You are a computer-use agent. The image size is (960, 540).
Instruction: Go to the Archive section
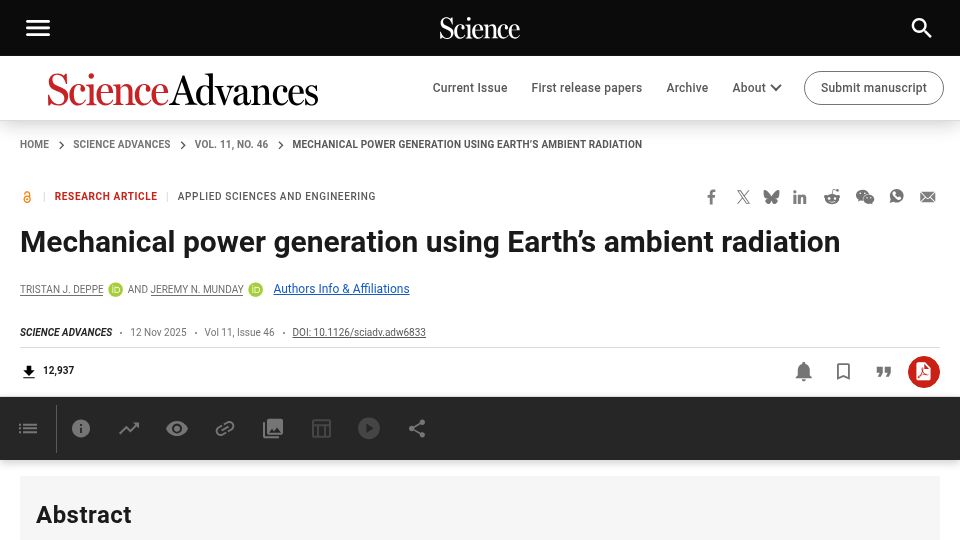click(x=687, y=88)
